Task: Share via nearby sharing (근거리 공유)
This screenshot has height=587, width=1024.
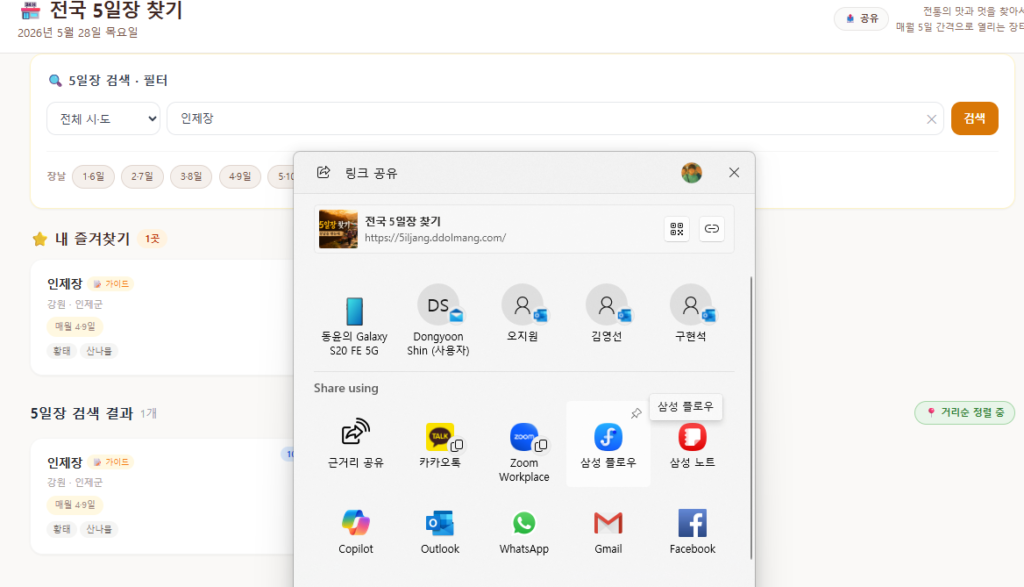Action: click(x=355, y=443)
